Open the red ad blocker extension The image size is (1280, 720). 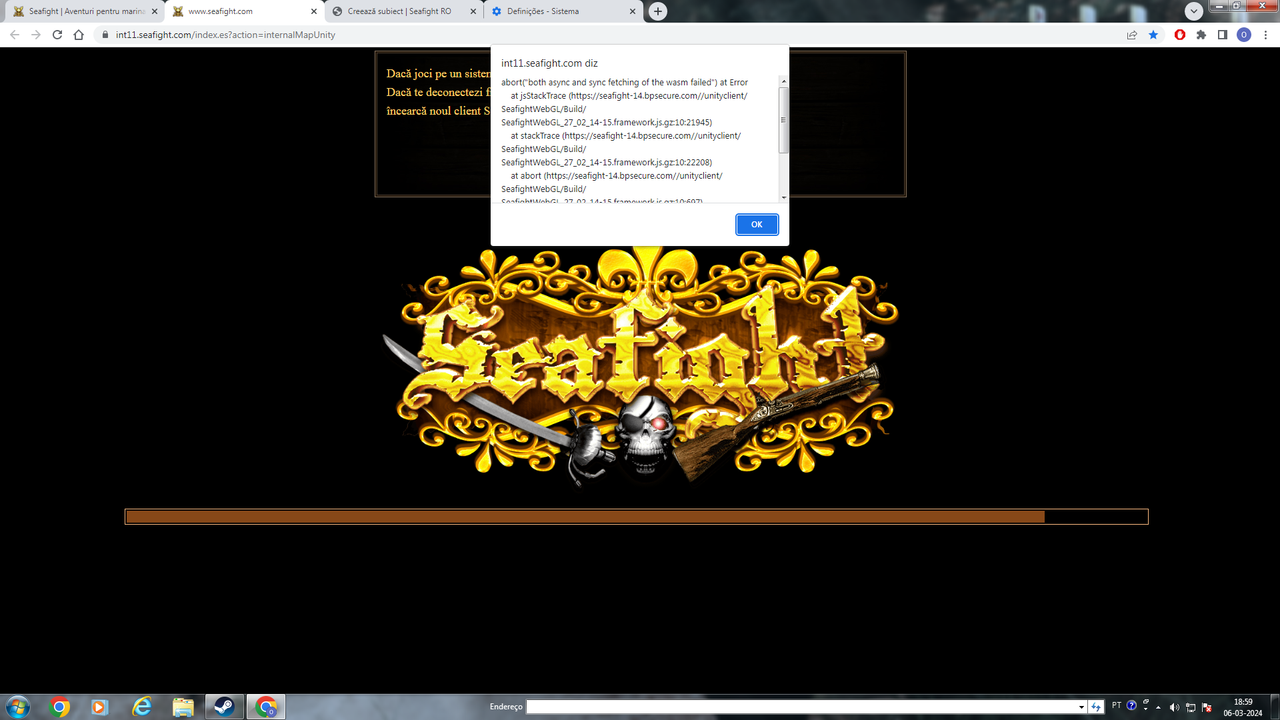[1180, 34]
